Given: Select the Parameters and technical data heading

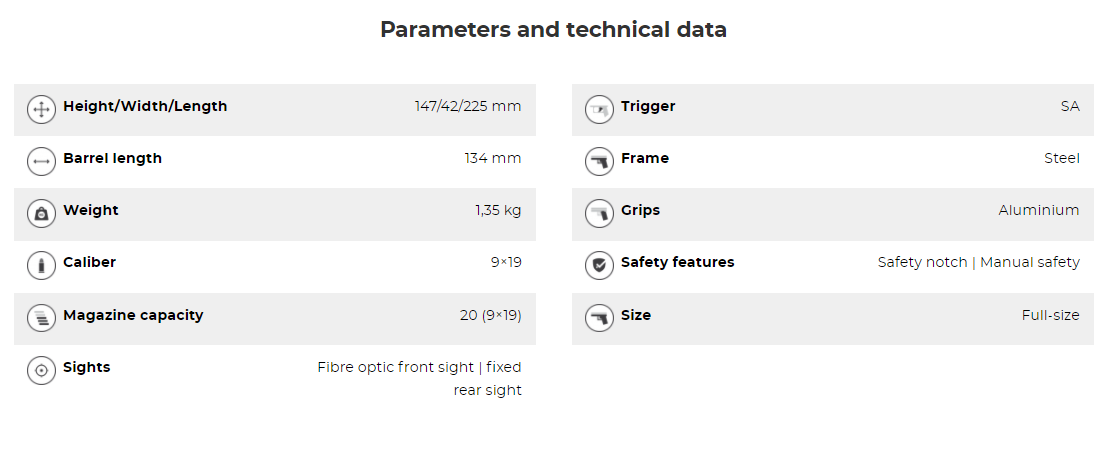Looking at the screenshot, I should [553, 30].
